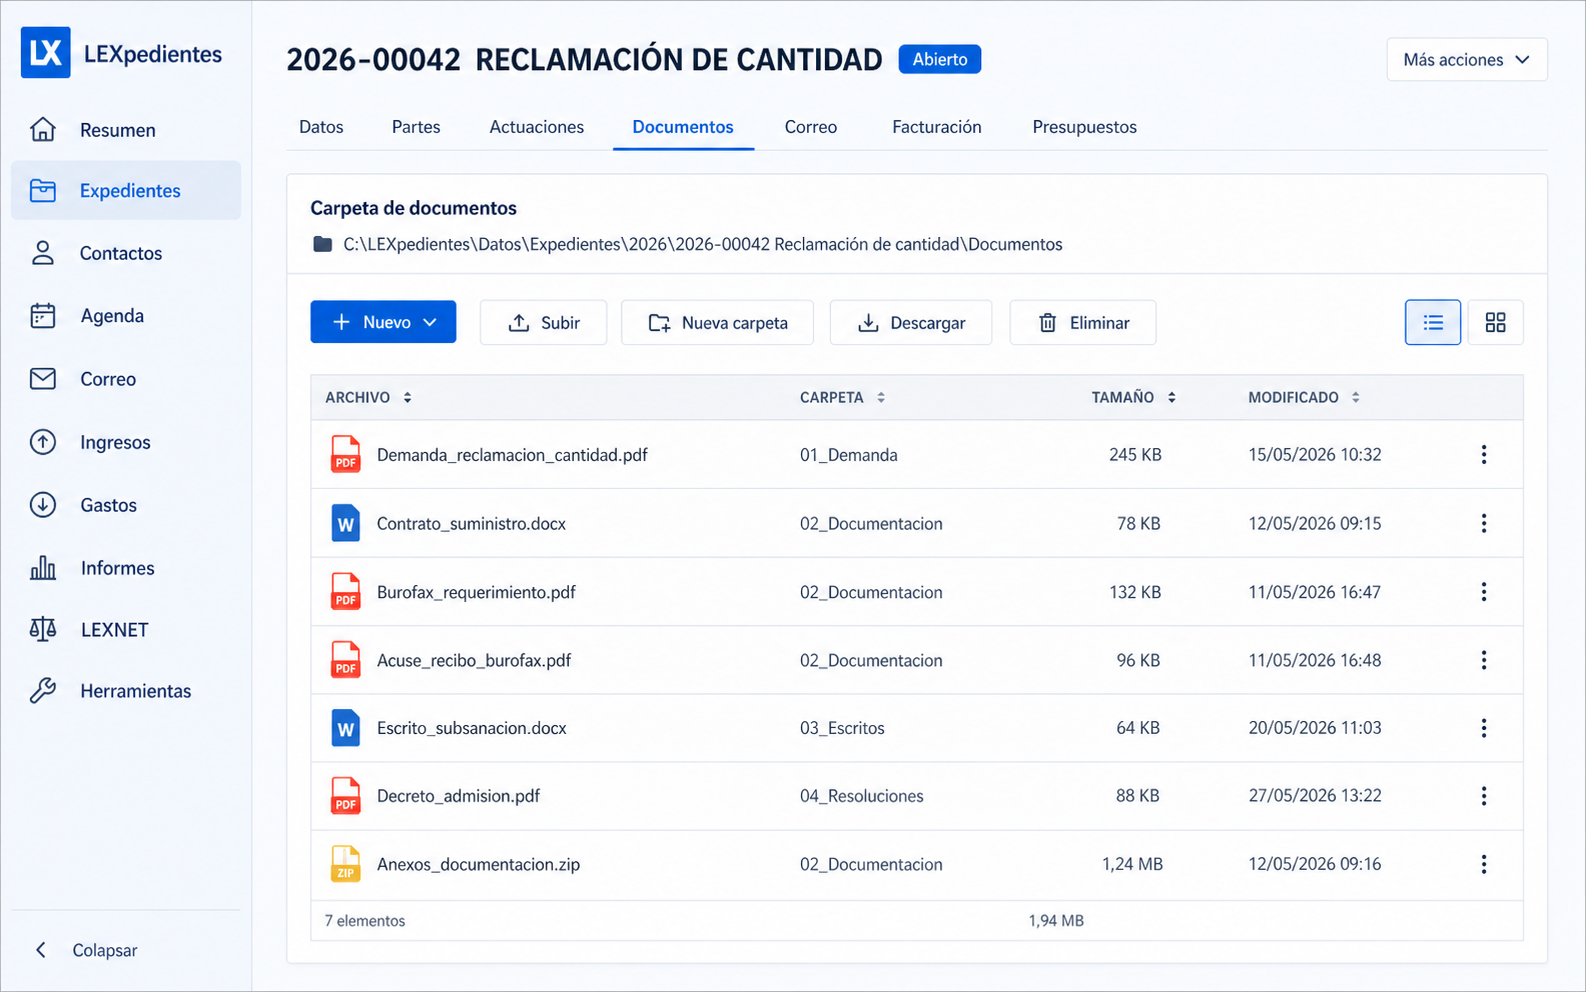Open LEXNET scales icon
The height and width of the screenshot is (992, 1586).
pos(43,629)
